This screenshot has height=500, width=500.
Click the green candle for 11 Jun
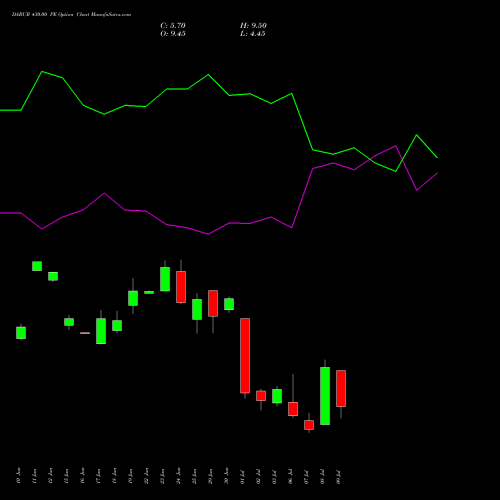click(37, 266)
